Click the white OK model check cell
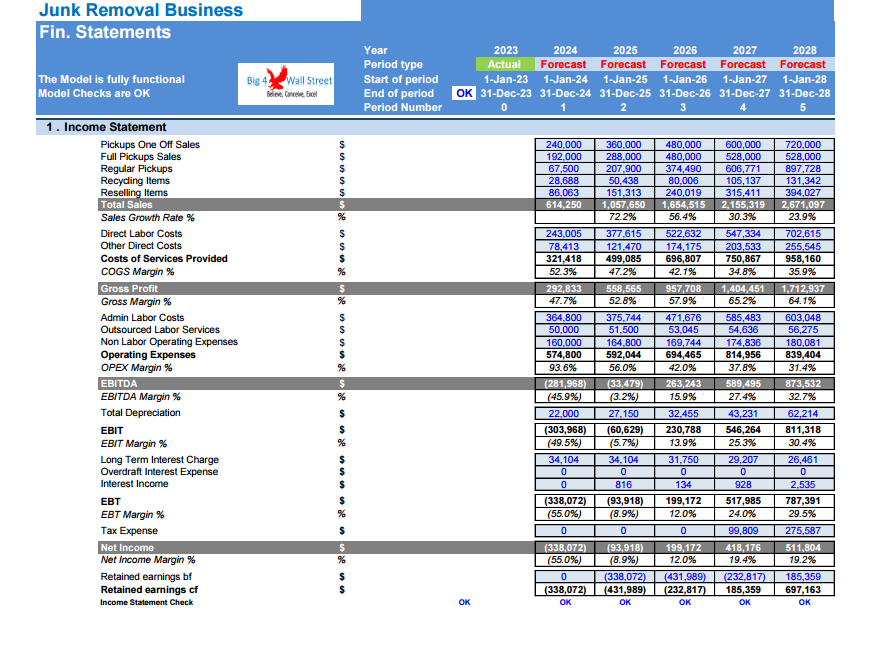Viewport: 878px width, 671px height. click(464, 93)
